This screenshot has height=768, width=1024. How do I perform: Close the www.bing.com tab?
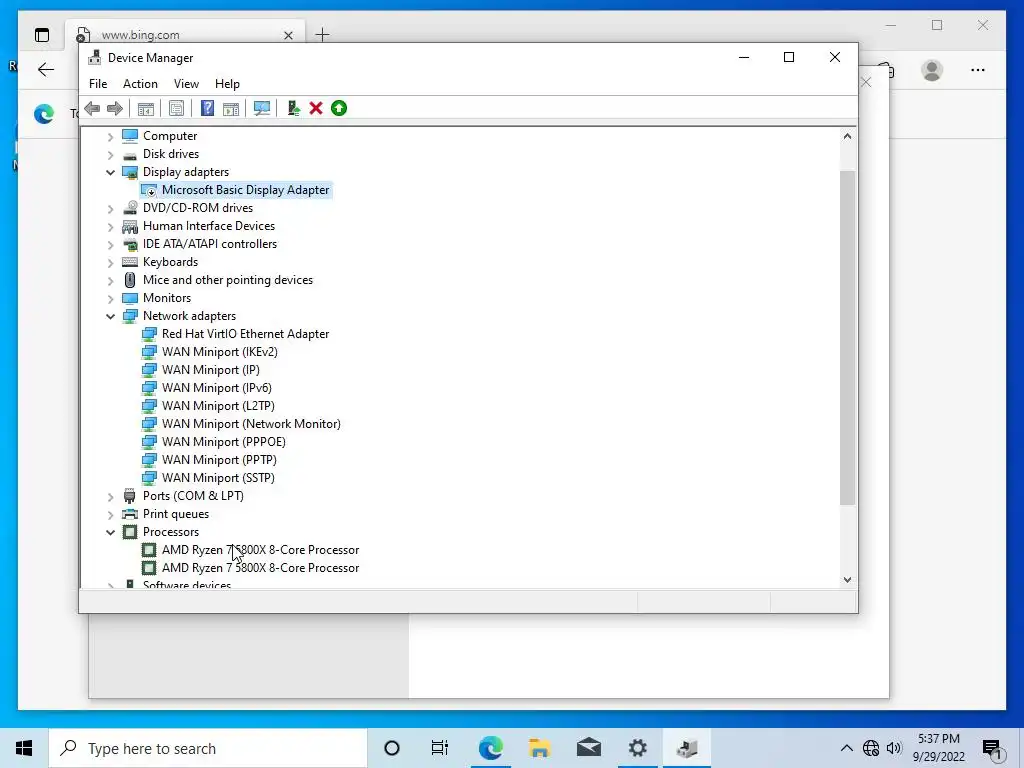point(288,35)
